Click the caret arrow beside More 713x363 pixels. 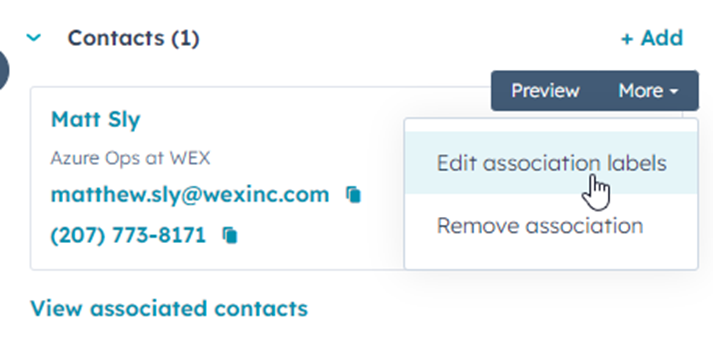coord(674,91)
